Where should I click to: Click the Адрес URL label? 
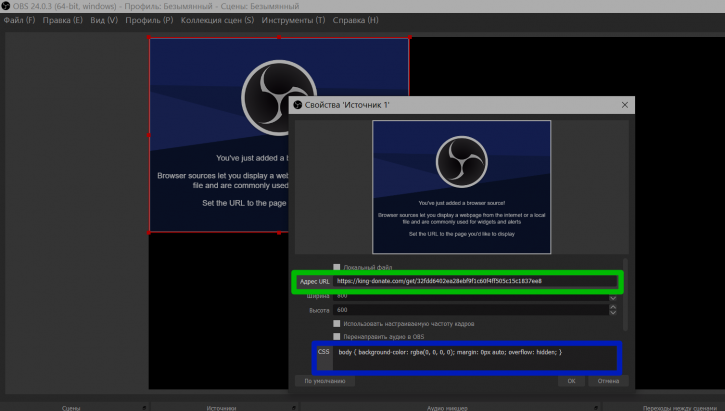pos(314,281)
